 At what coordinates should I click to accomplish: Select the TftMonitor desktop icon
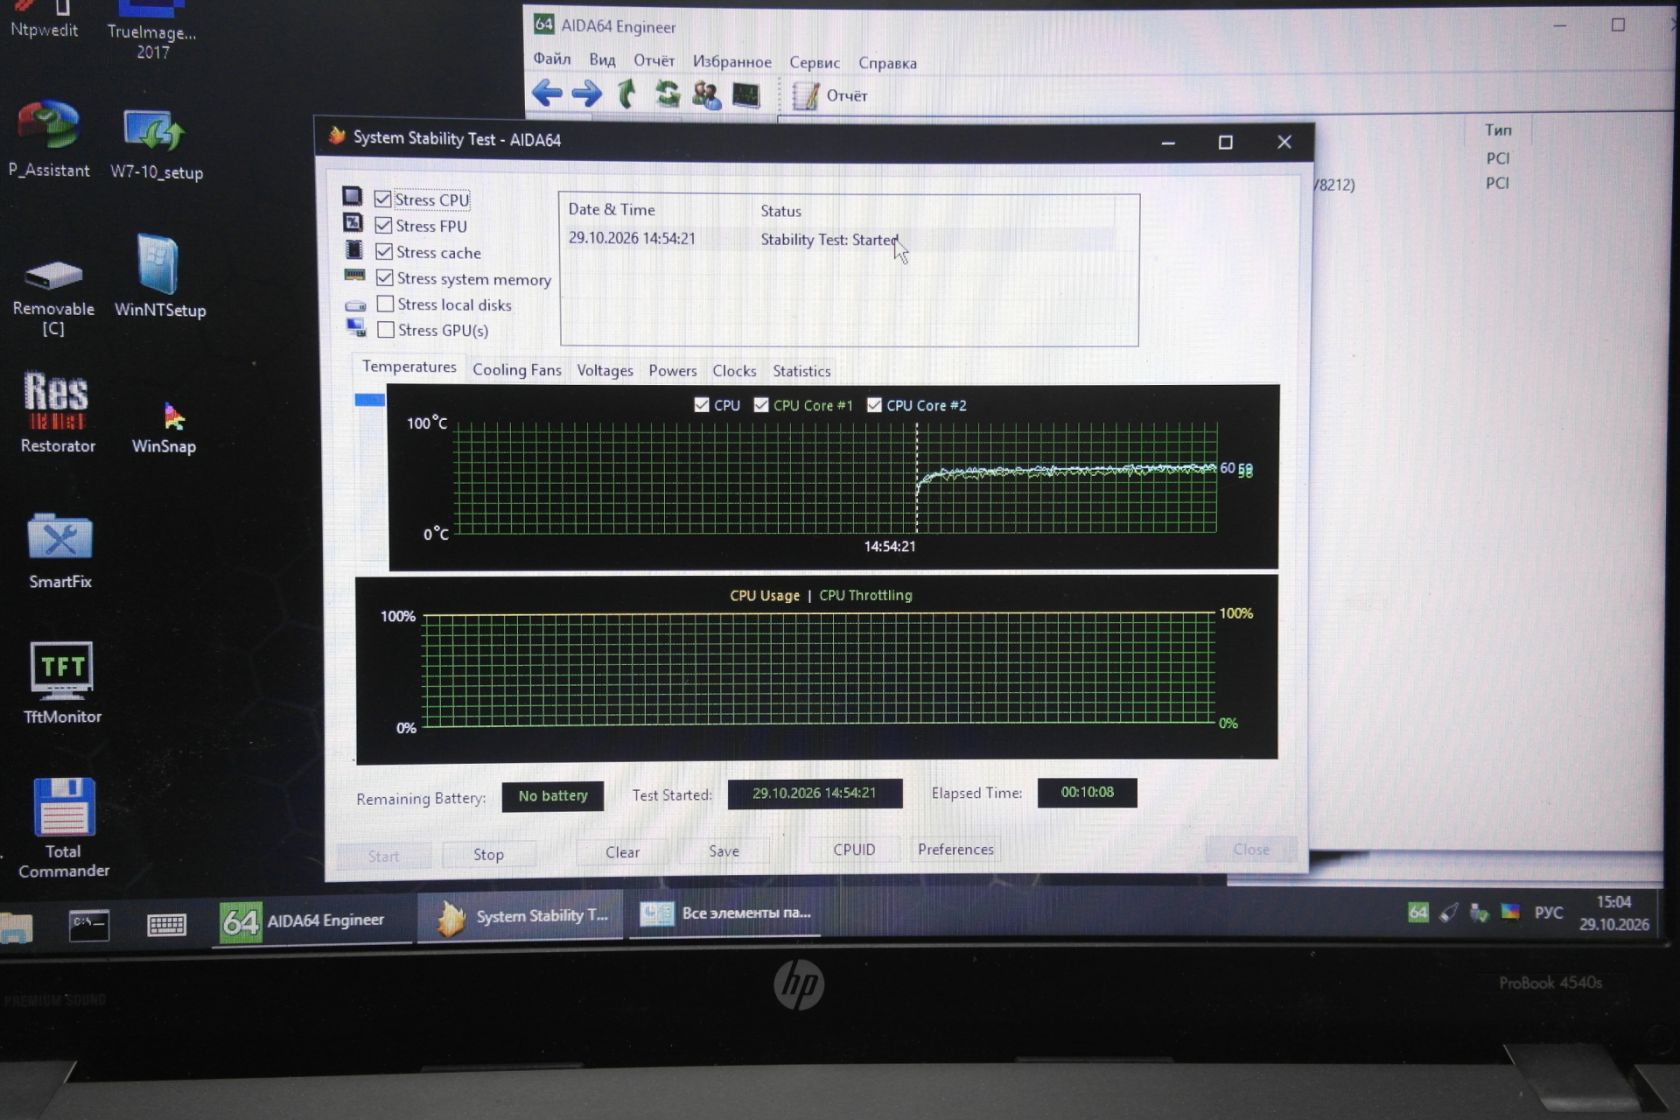click(62, 683)
